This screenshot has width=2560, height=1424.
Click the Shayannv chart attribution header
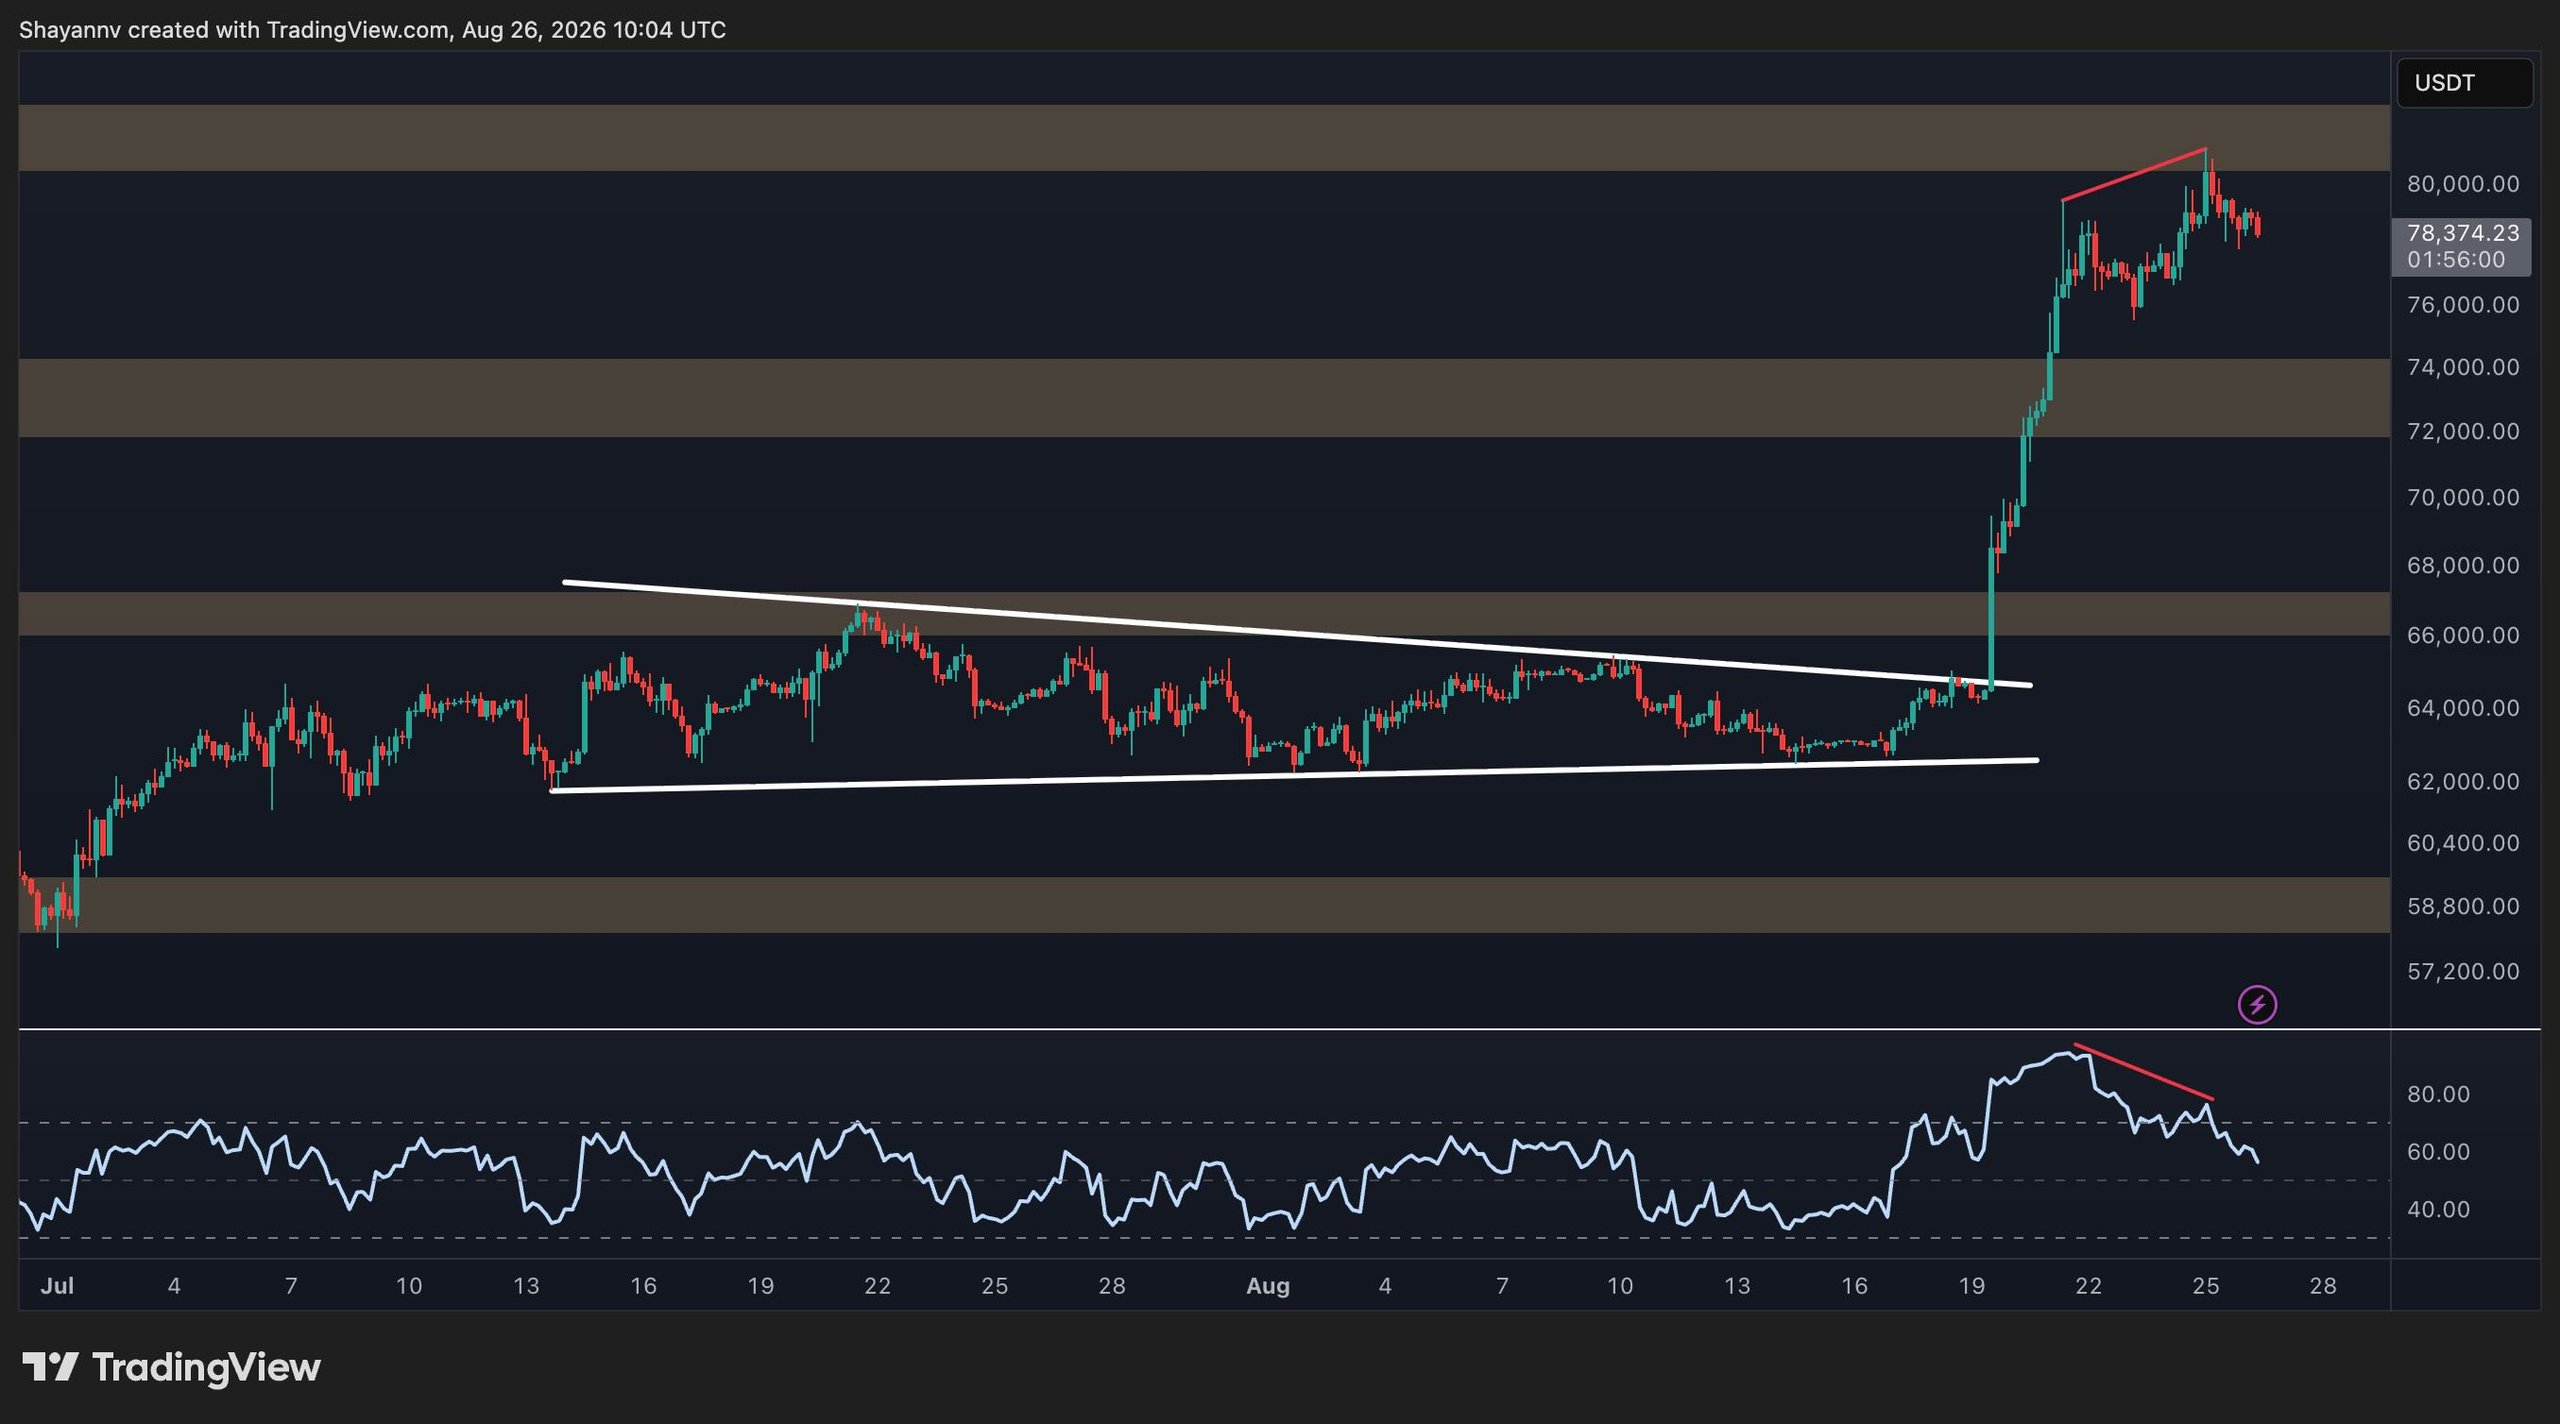[372, 30]
